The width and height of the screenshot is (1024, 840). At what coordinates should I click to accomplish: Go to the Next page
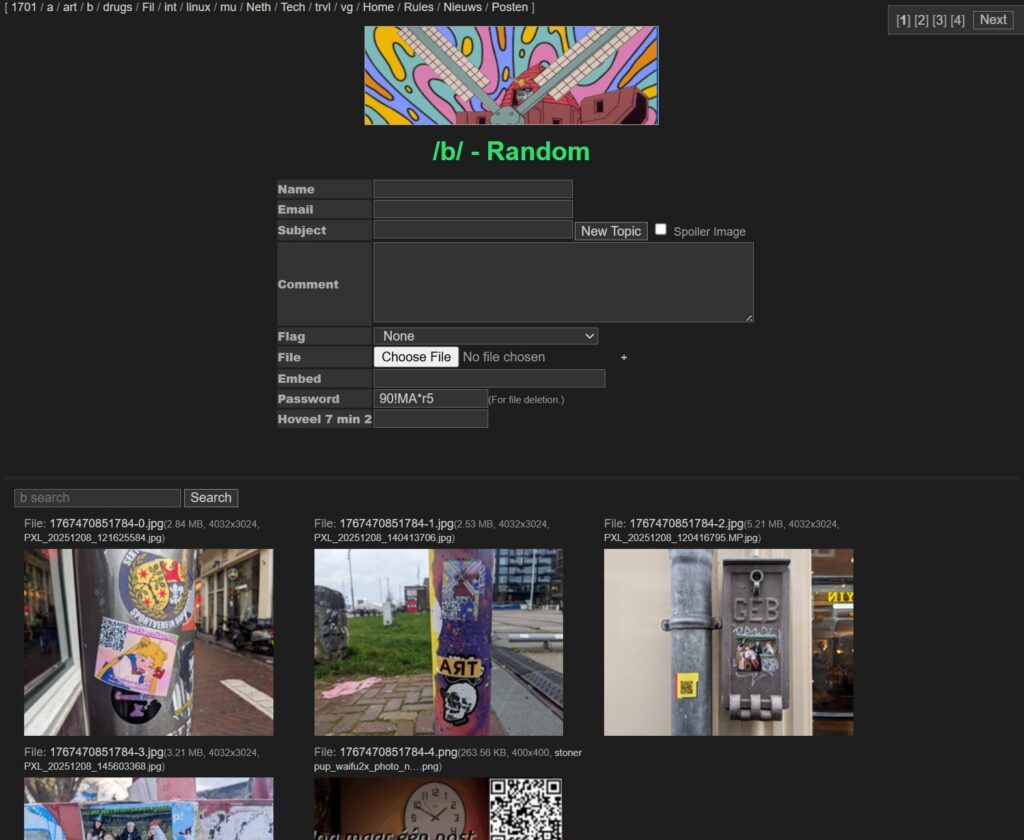993,20
